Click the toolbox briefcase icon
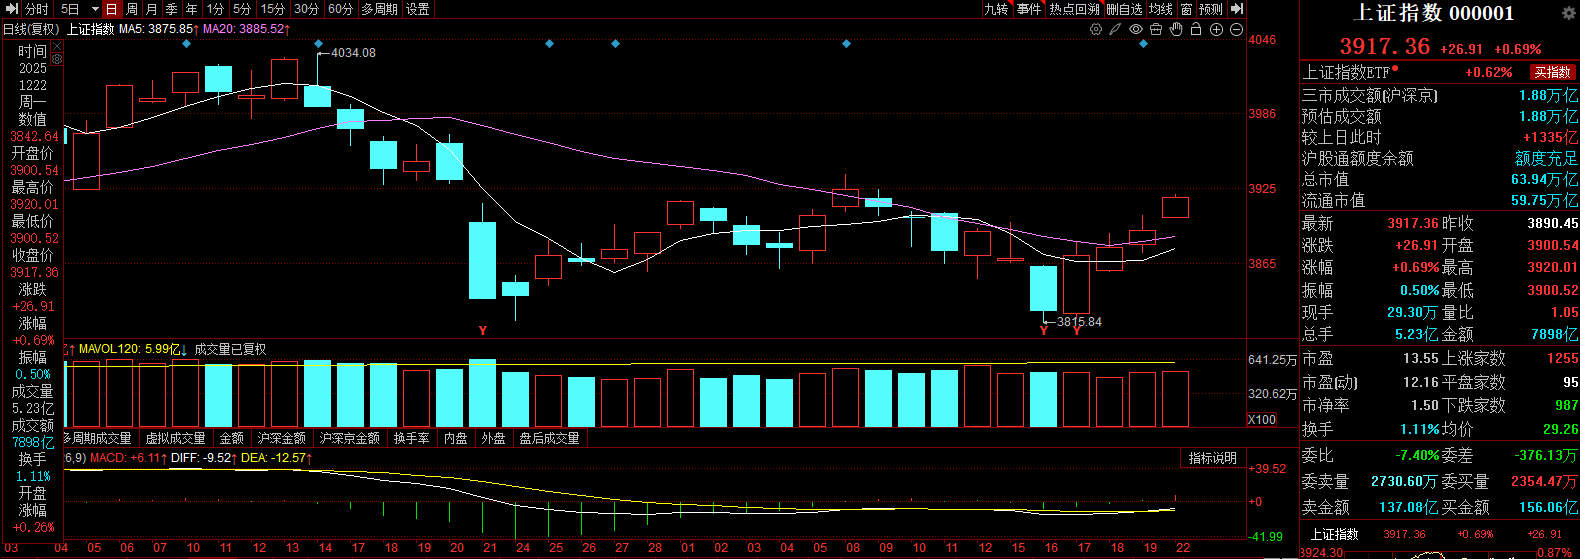This screenshot has height=559, width=1580. pos(1156,30)
